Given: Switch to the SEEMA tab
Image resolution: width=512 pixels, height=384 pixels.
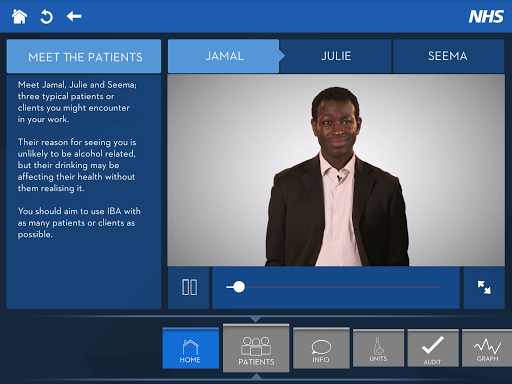Looking at the screenshot, I should 448,56.
